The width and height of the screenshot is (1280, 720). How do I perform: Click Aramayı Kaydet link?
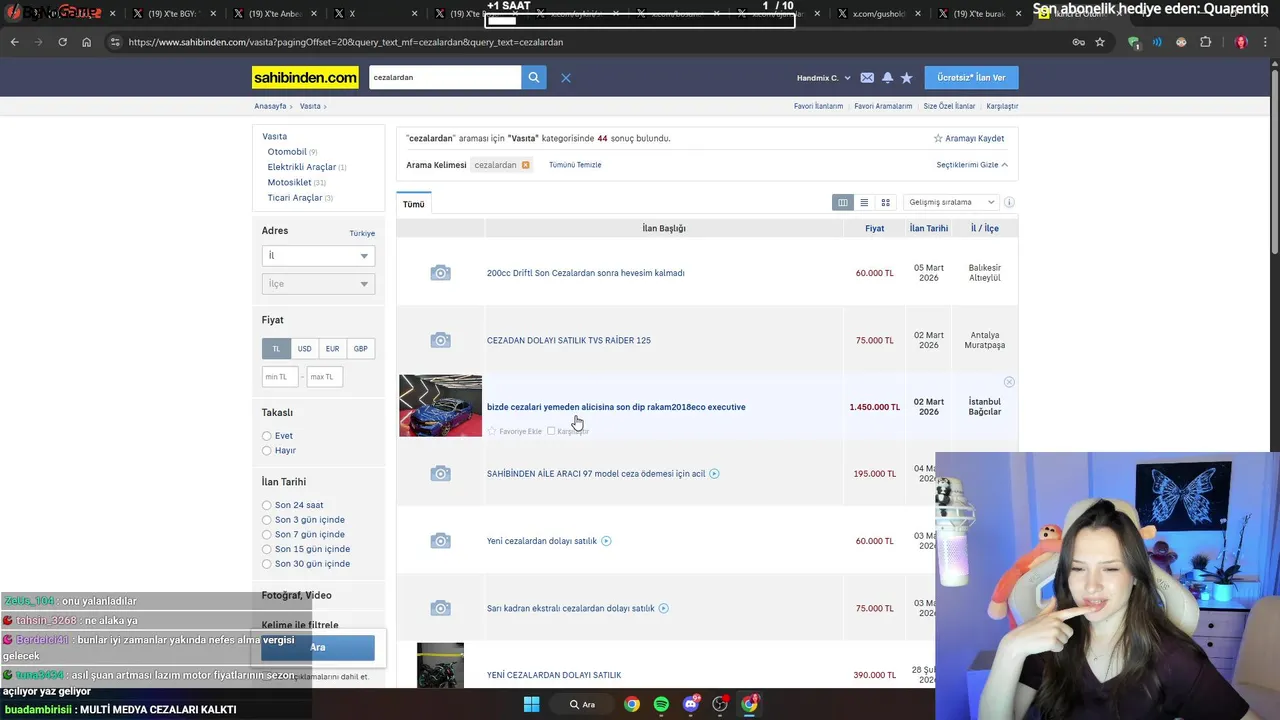pos(969,139)
